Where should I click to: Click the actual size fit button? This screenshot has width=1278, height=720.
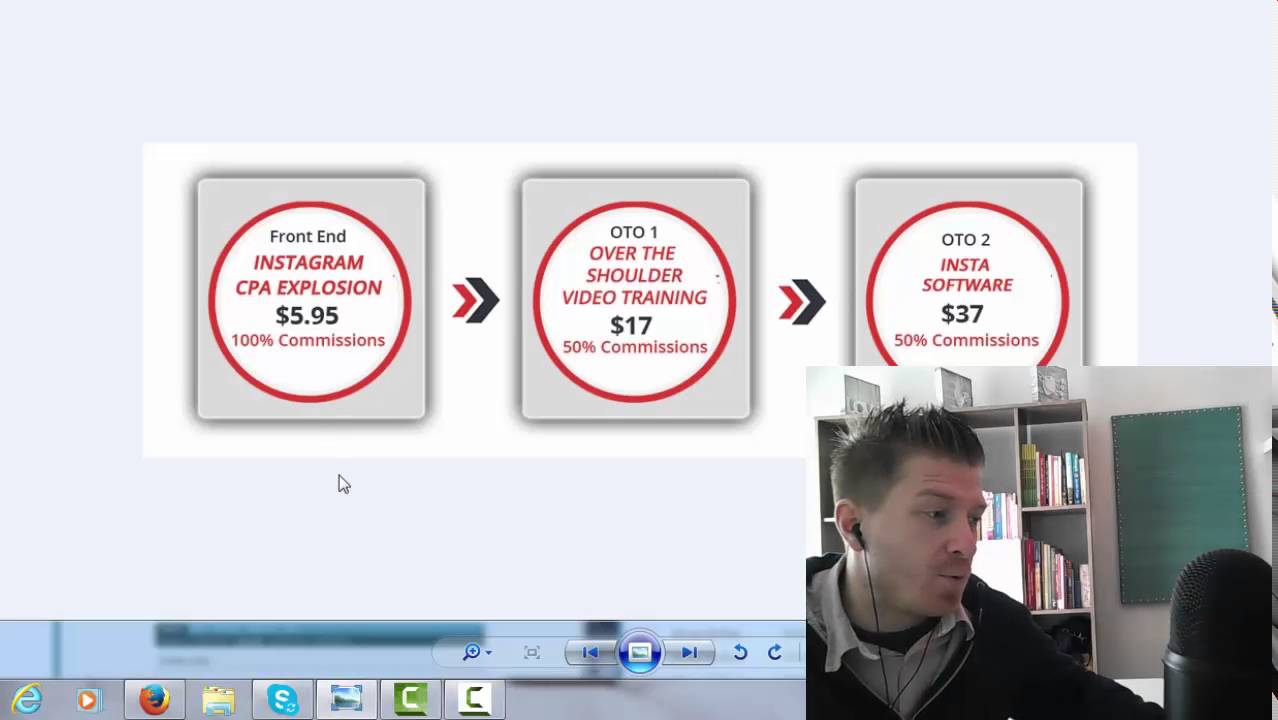coord(532,652)
